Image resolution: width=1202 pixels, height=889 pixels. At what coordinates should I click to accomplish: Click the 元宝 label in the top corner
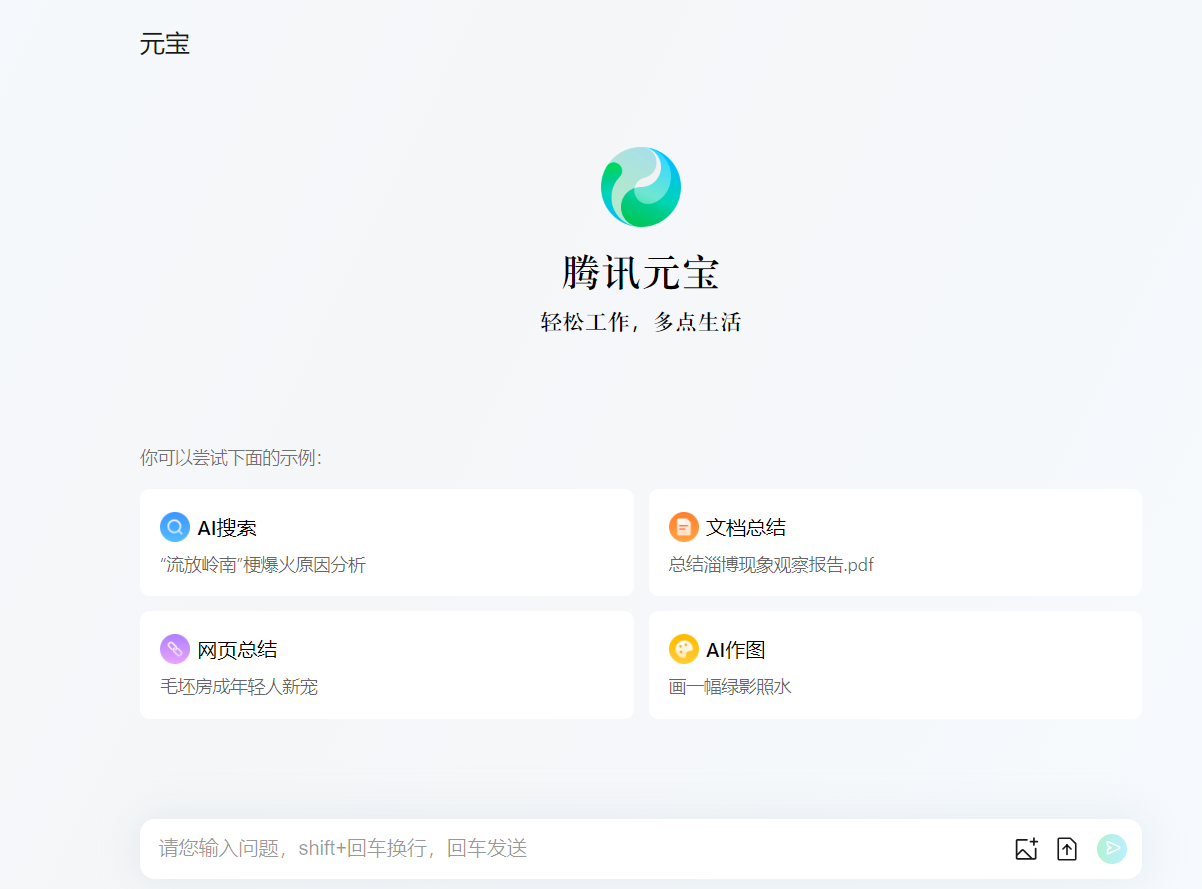165,44
